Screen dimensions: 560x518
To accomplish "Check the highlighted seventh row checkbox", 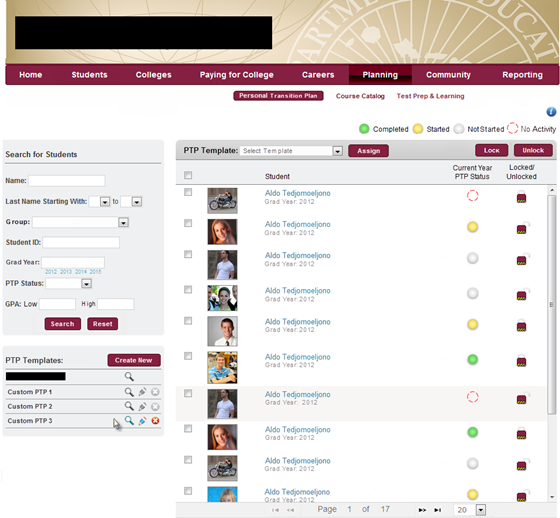I will 188,393.
